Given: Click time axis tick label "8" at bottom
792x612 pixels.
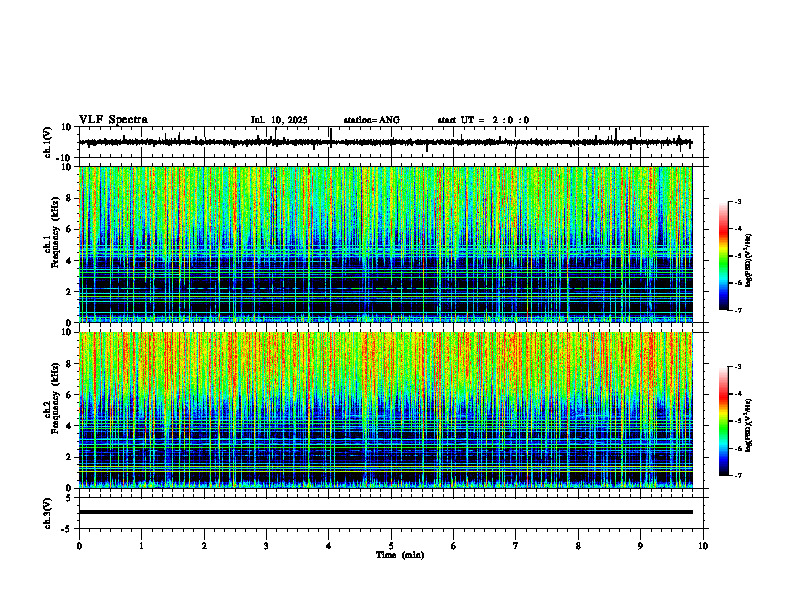Looking at the screenshot, I should pos(578,546).
